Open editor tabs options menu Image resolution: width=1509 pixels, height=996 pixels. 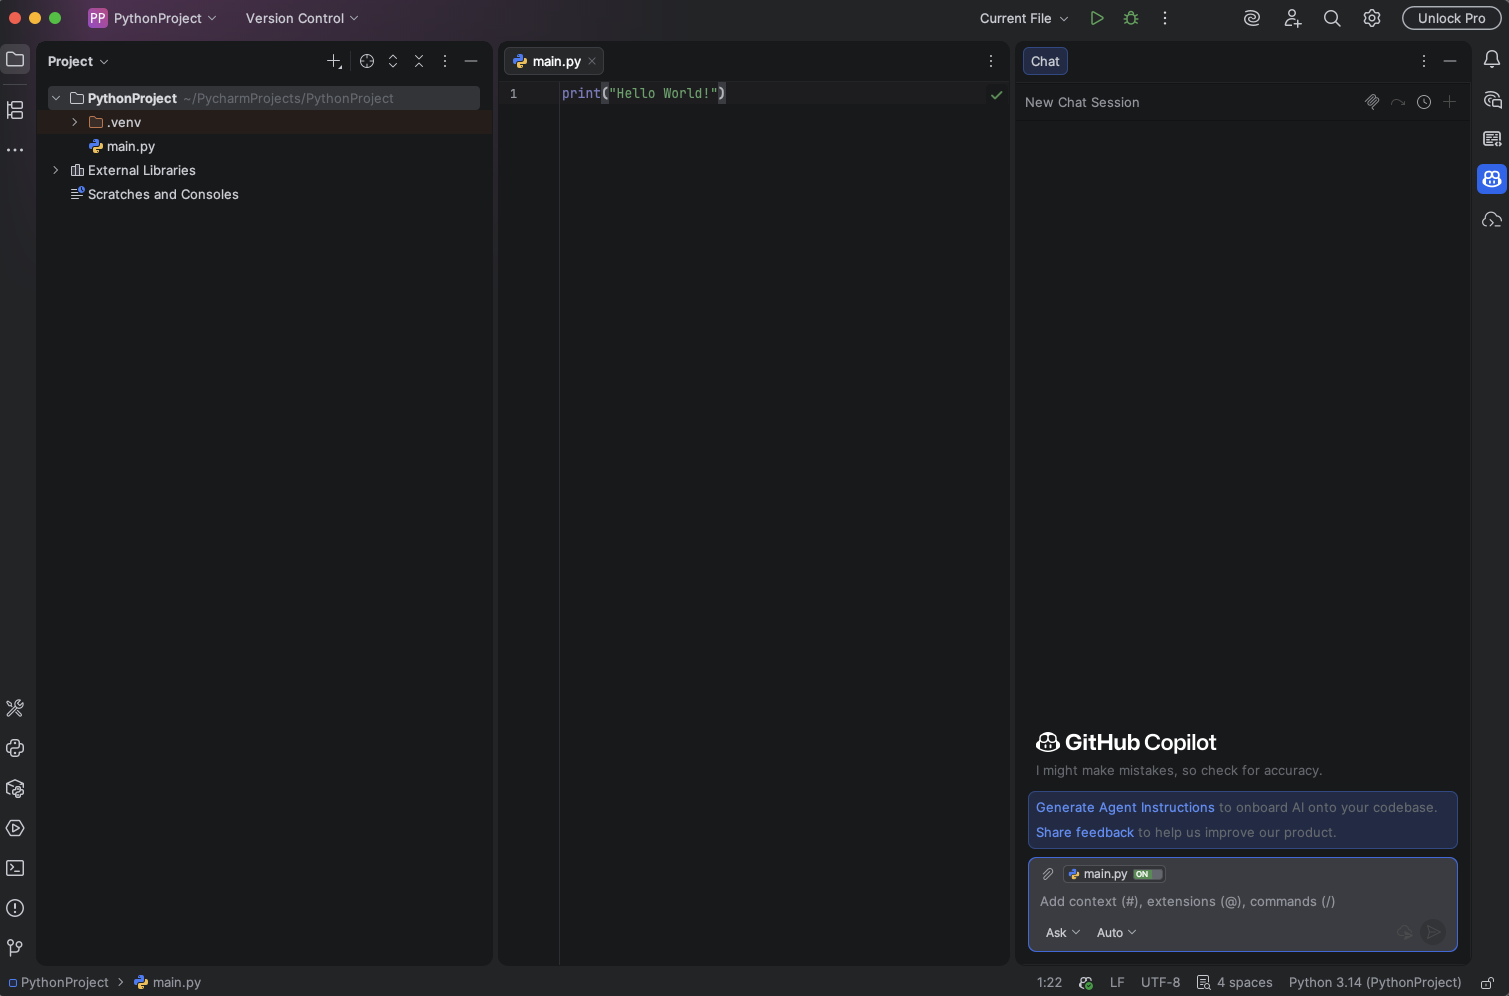pyautogui.click(x=991, y=61)
